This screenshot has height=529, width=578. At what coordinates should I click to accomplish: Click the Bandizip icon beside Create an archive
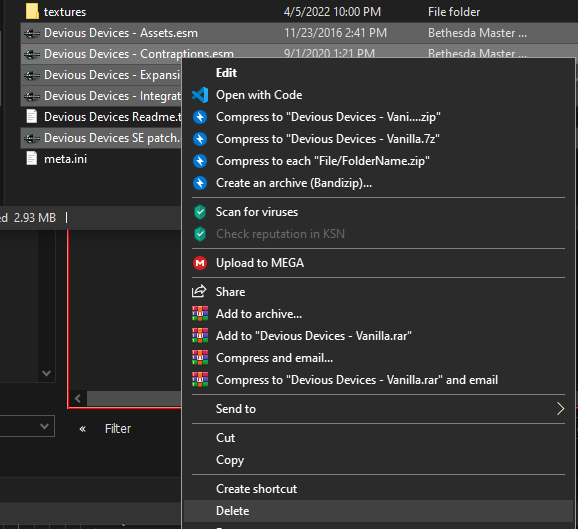click(200, 183)
